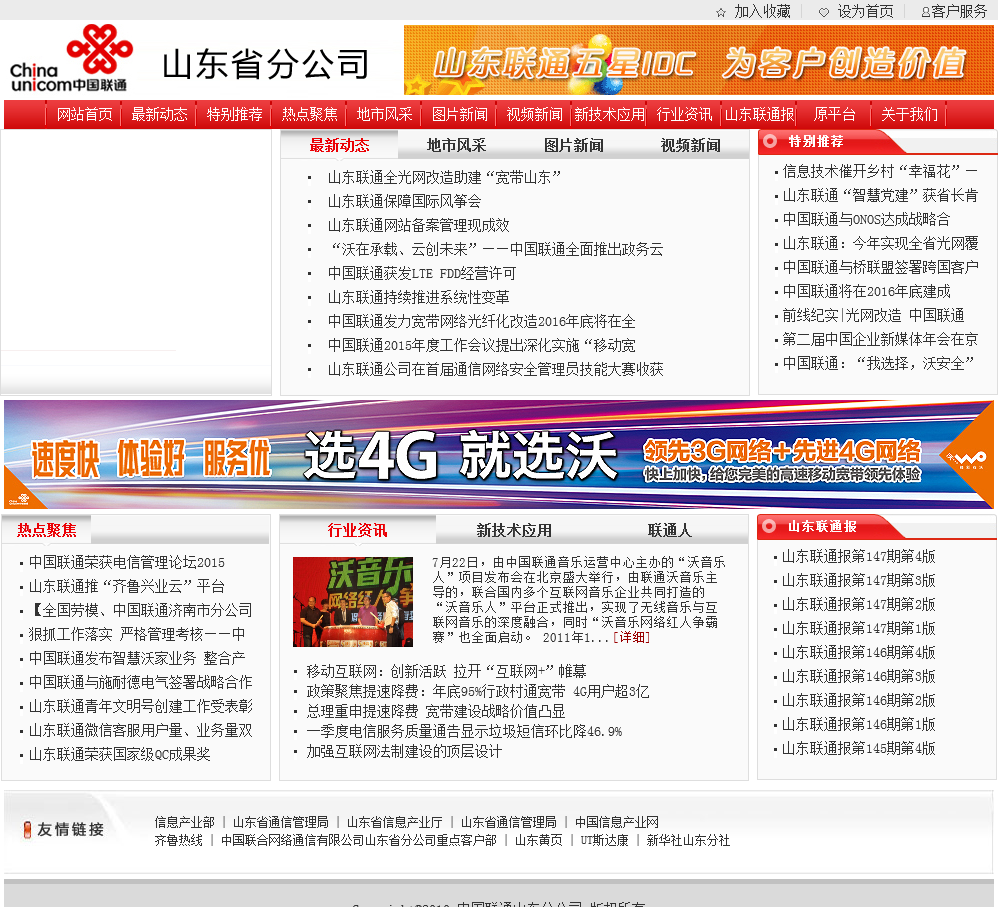Go to 特别推荐 in the navigation bar
Viewport: 998px width, 907px height.
[234, 115]
